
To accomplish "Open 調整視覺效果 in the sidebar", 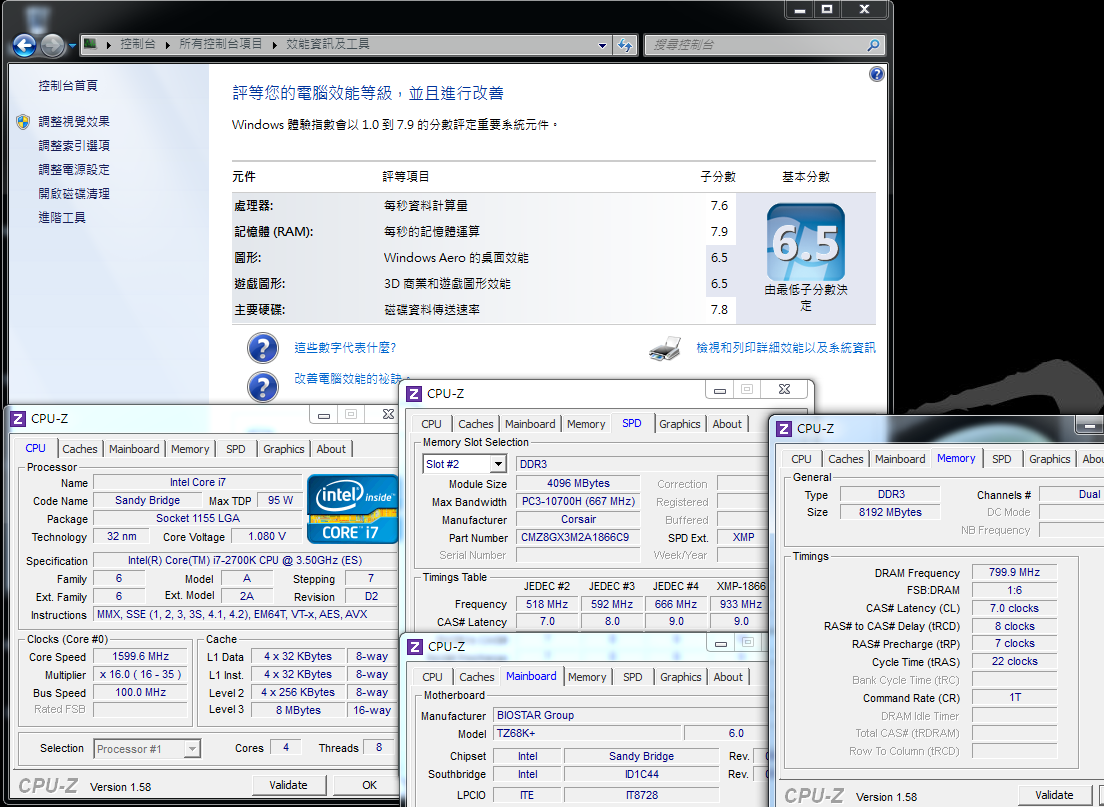I will 74,122.
